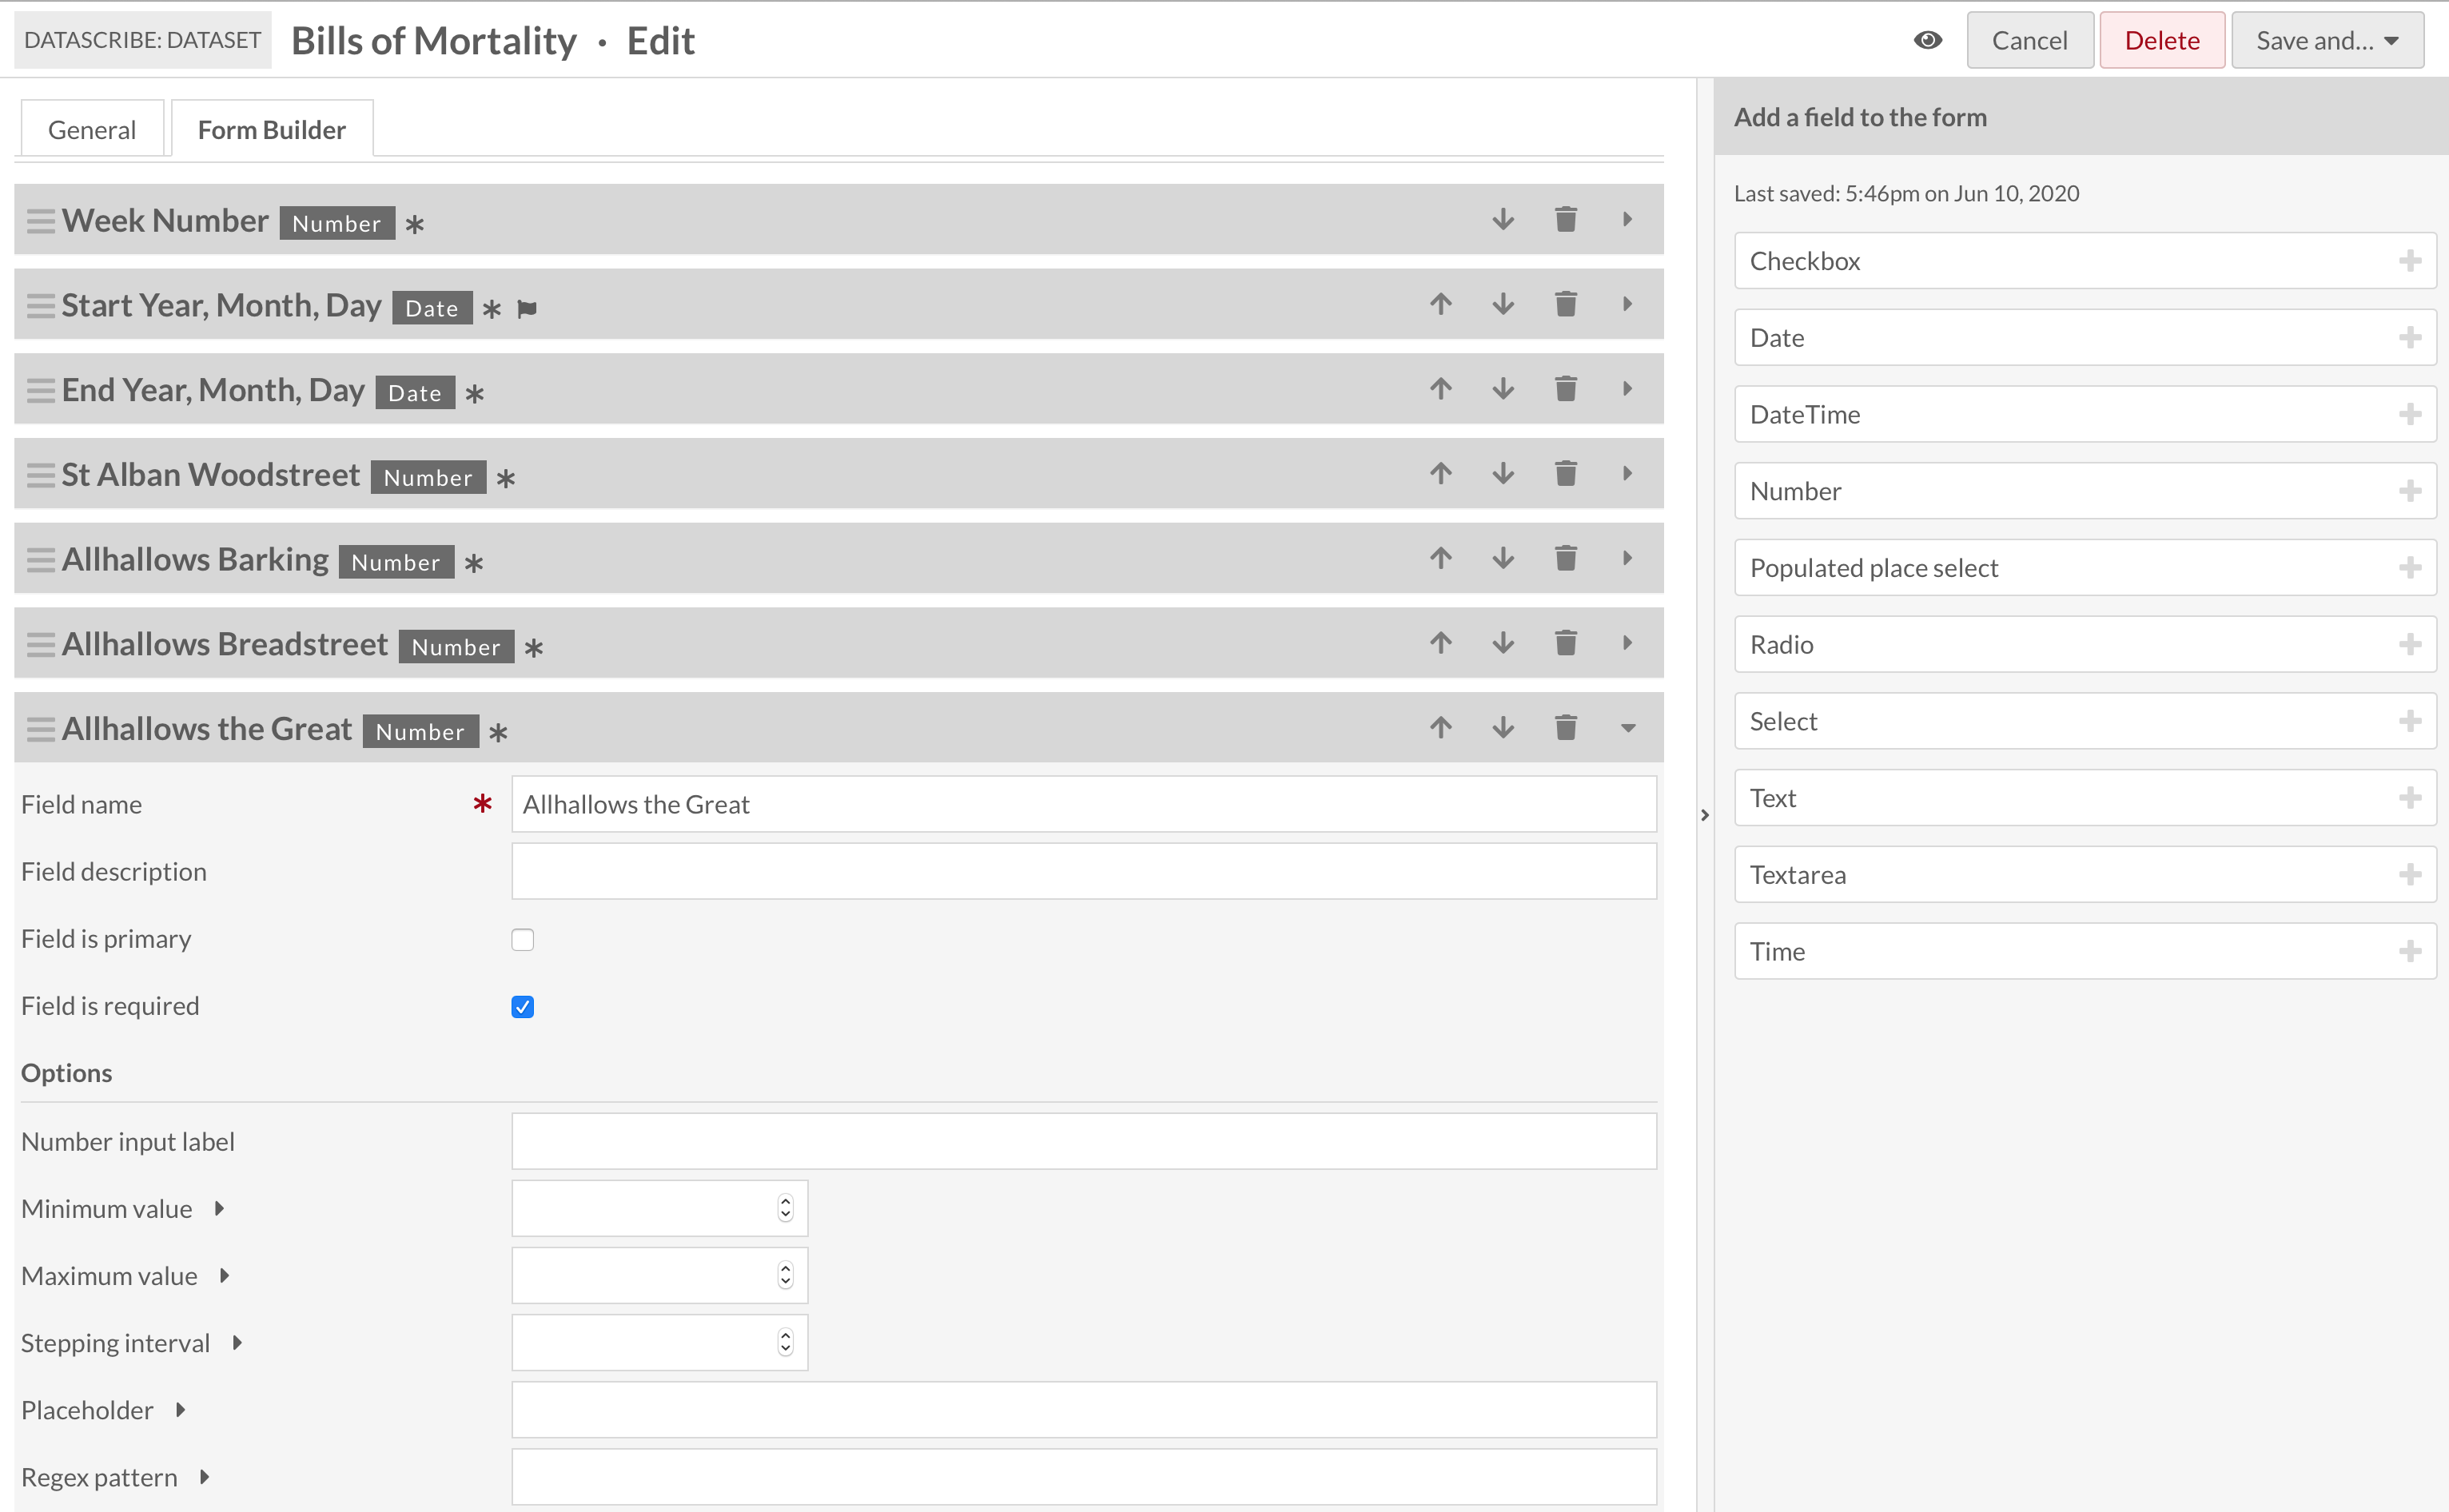Add a Checkbox field with plus icon

point(2409,261)
